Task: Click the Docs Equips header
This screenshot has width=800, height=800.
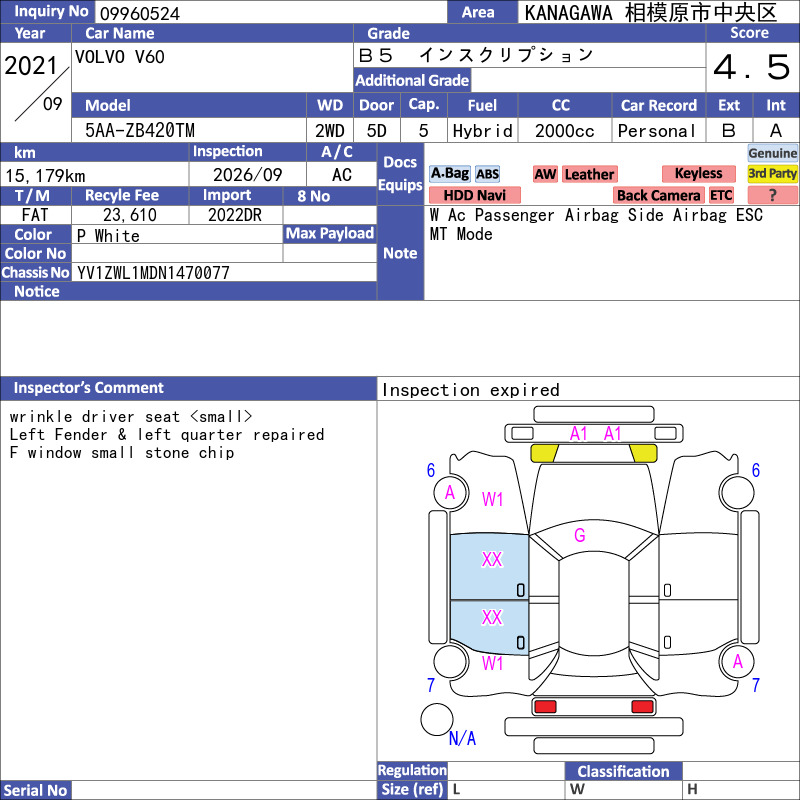Action: click(401, 173)
